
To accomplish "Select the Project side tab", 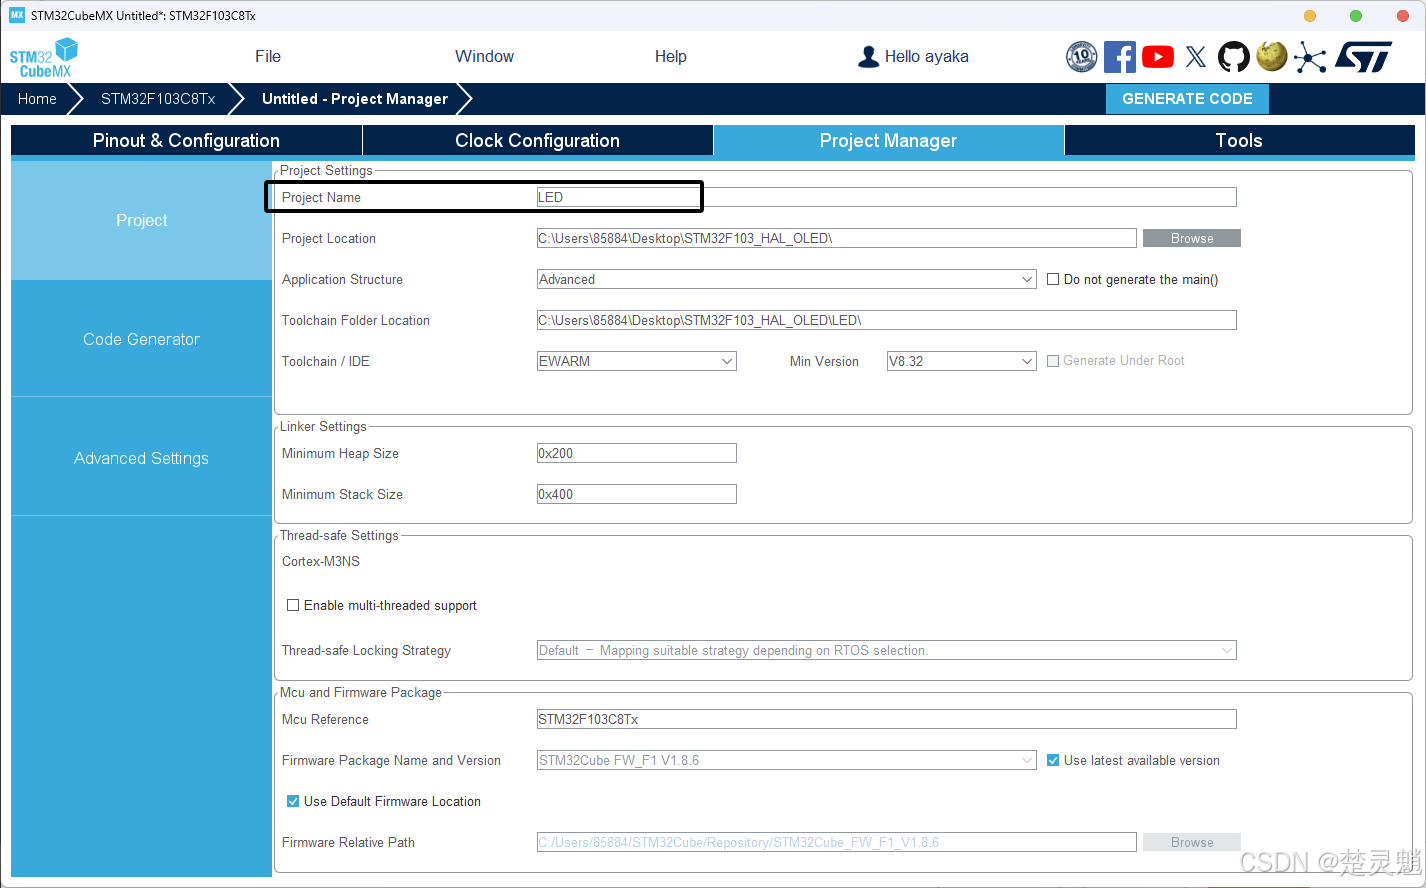I will click(141, 220).
